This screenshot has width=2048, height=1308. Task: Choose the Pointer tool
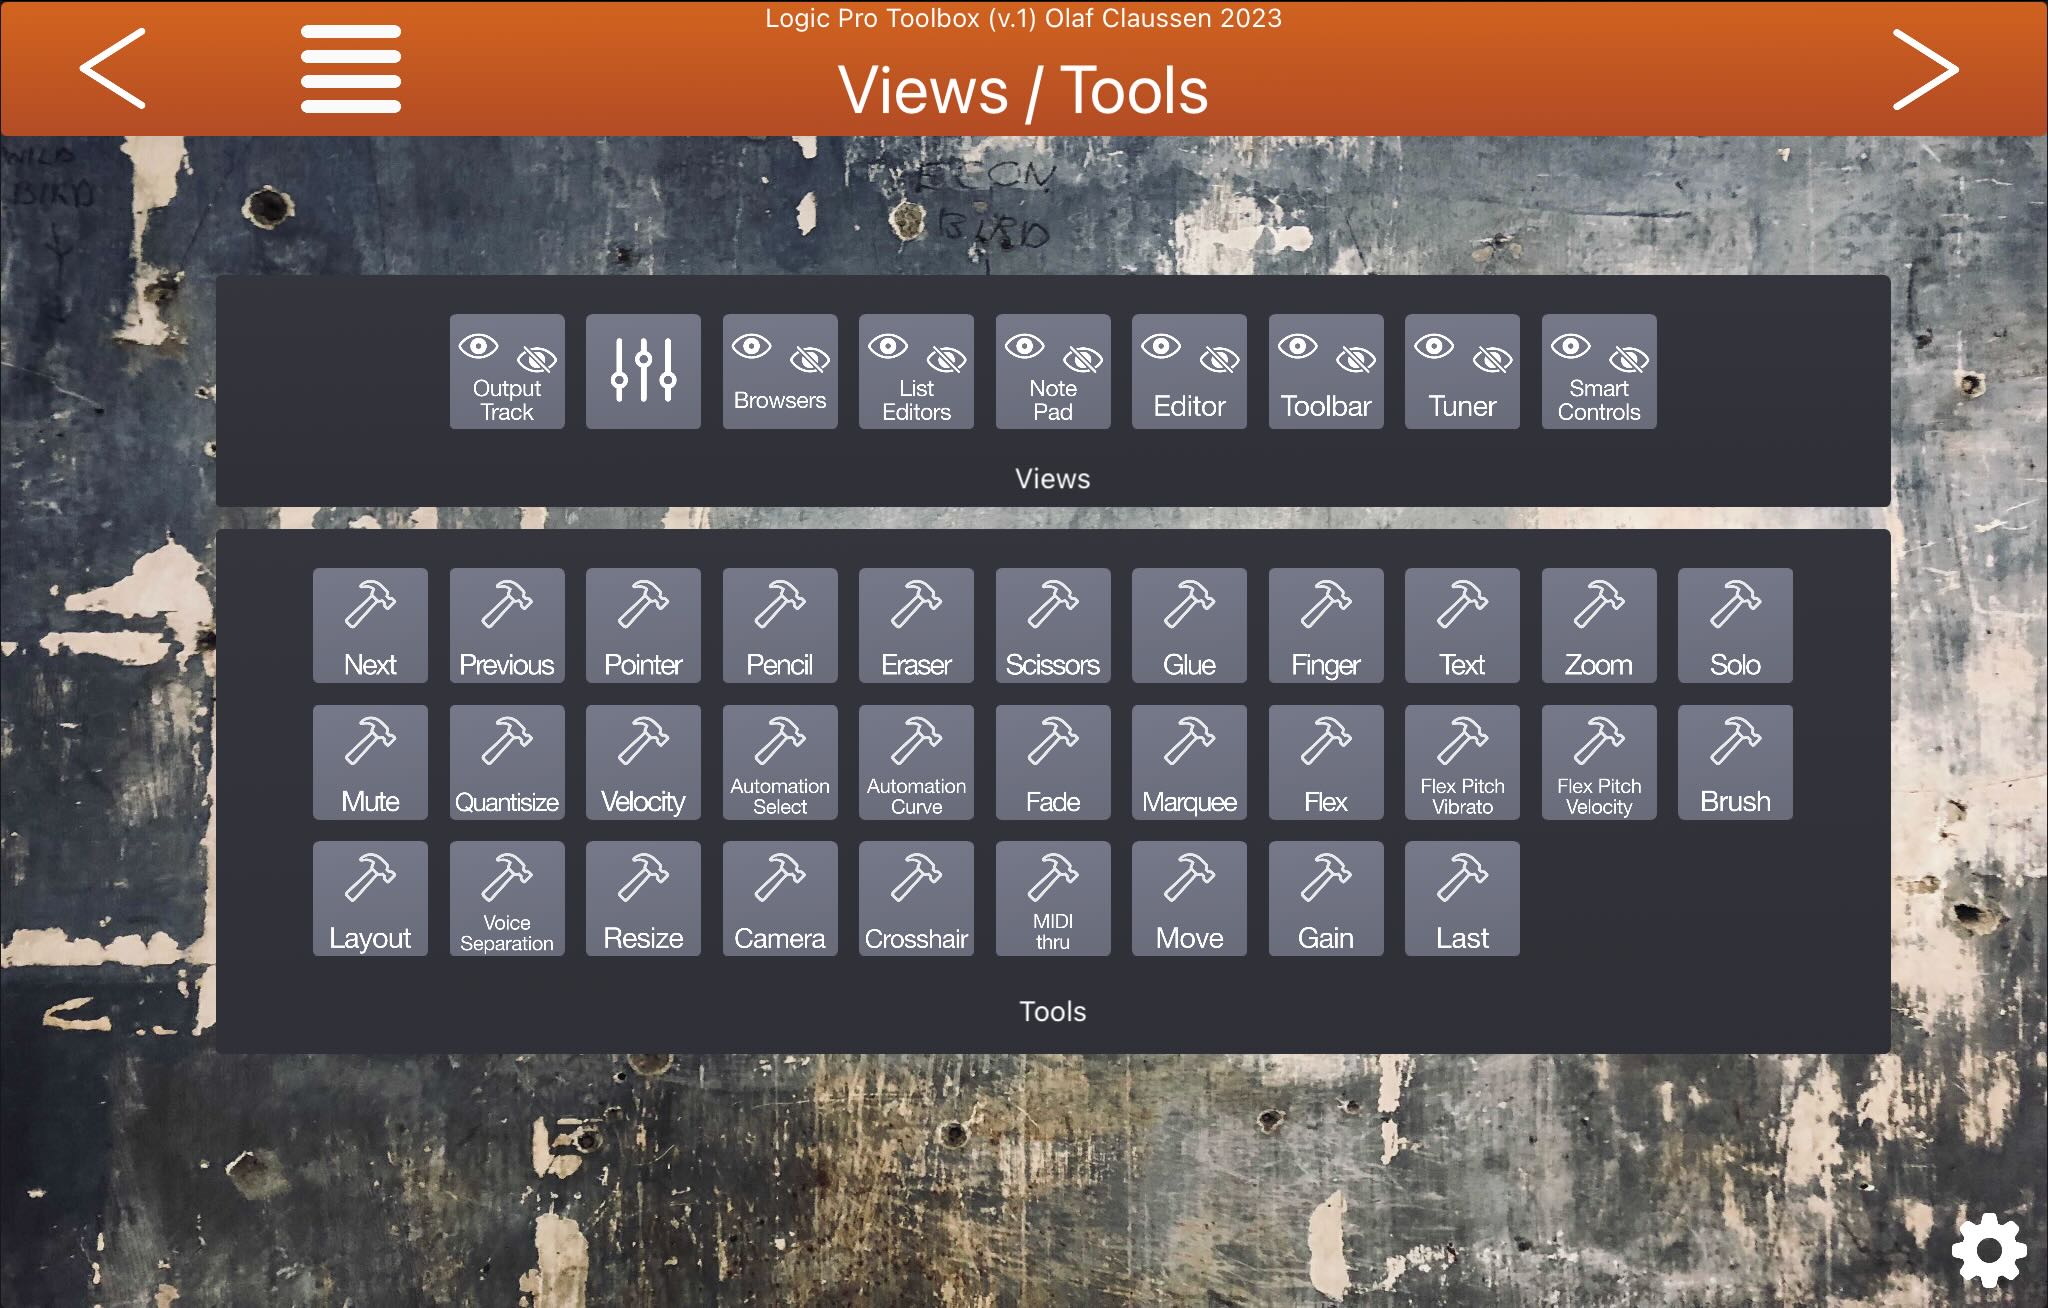(x=643, y=626)
